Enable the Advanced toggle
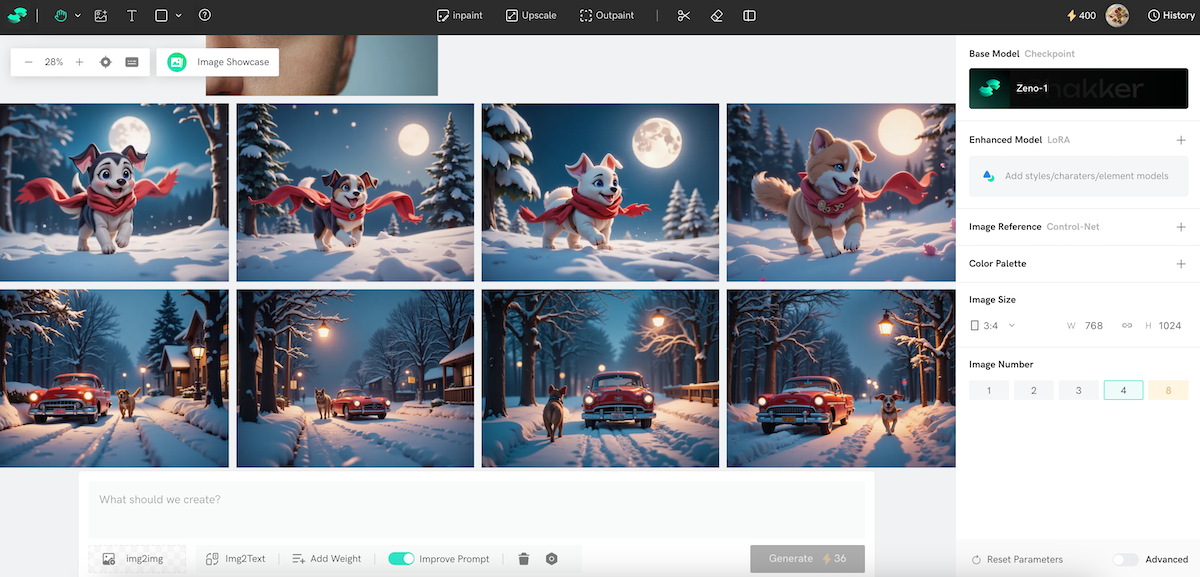The height and width of the screenshot is (577, 1200). [x=1125, y=560]
